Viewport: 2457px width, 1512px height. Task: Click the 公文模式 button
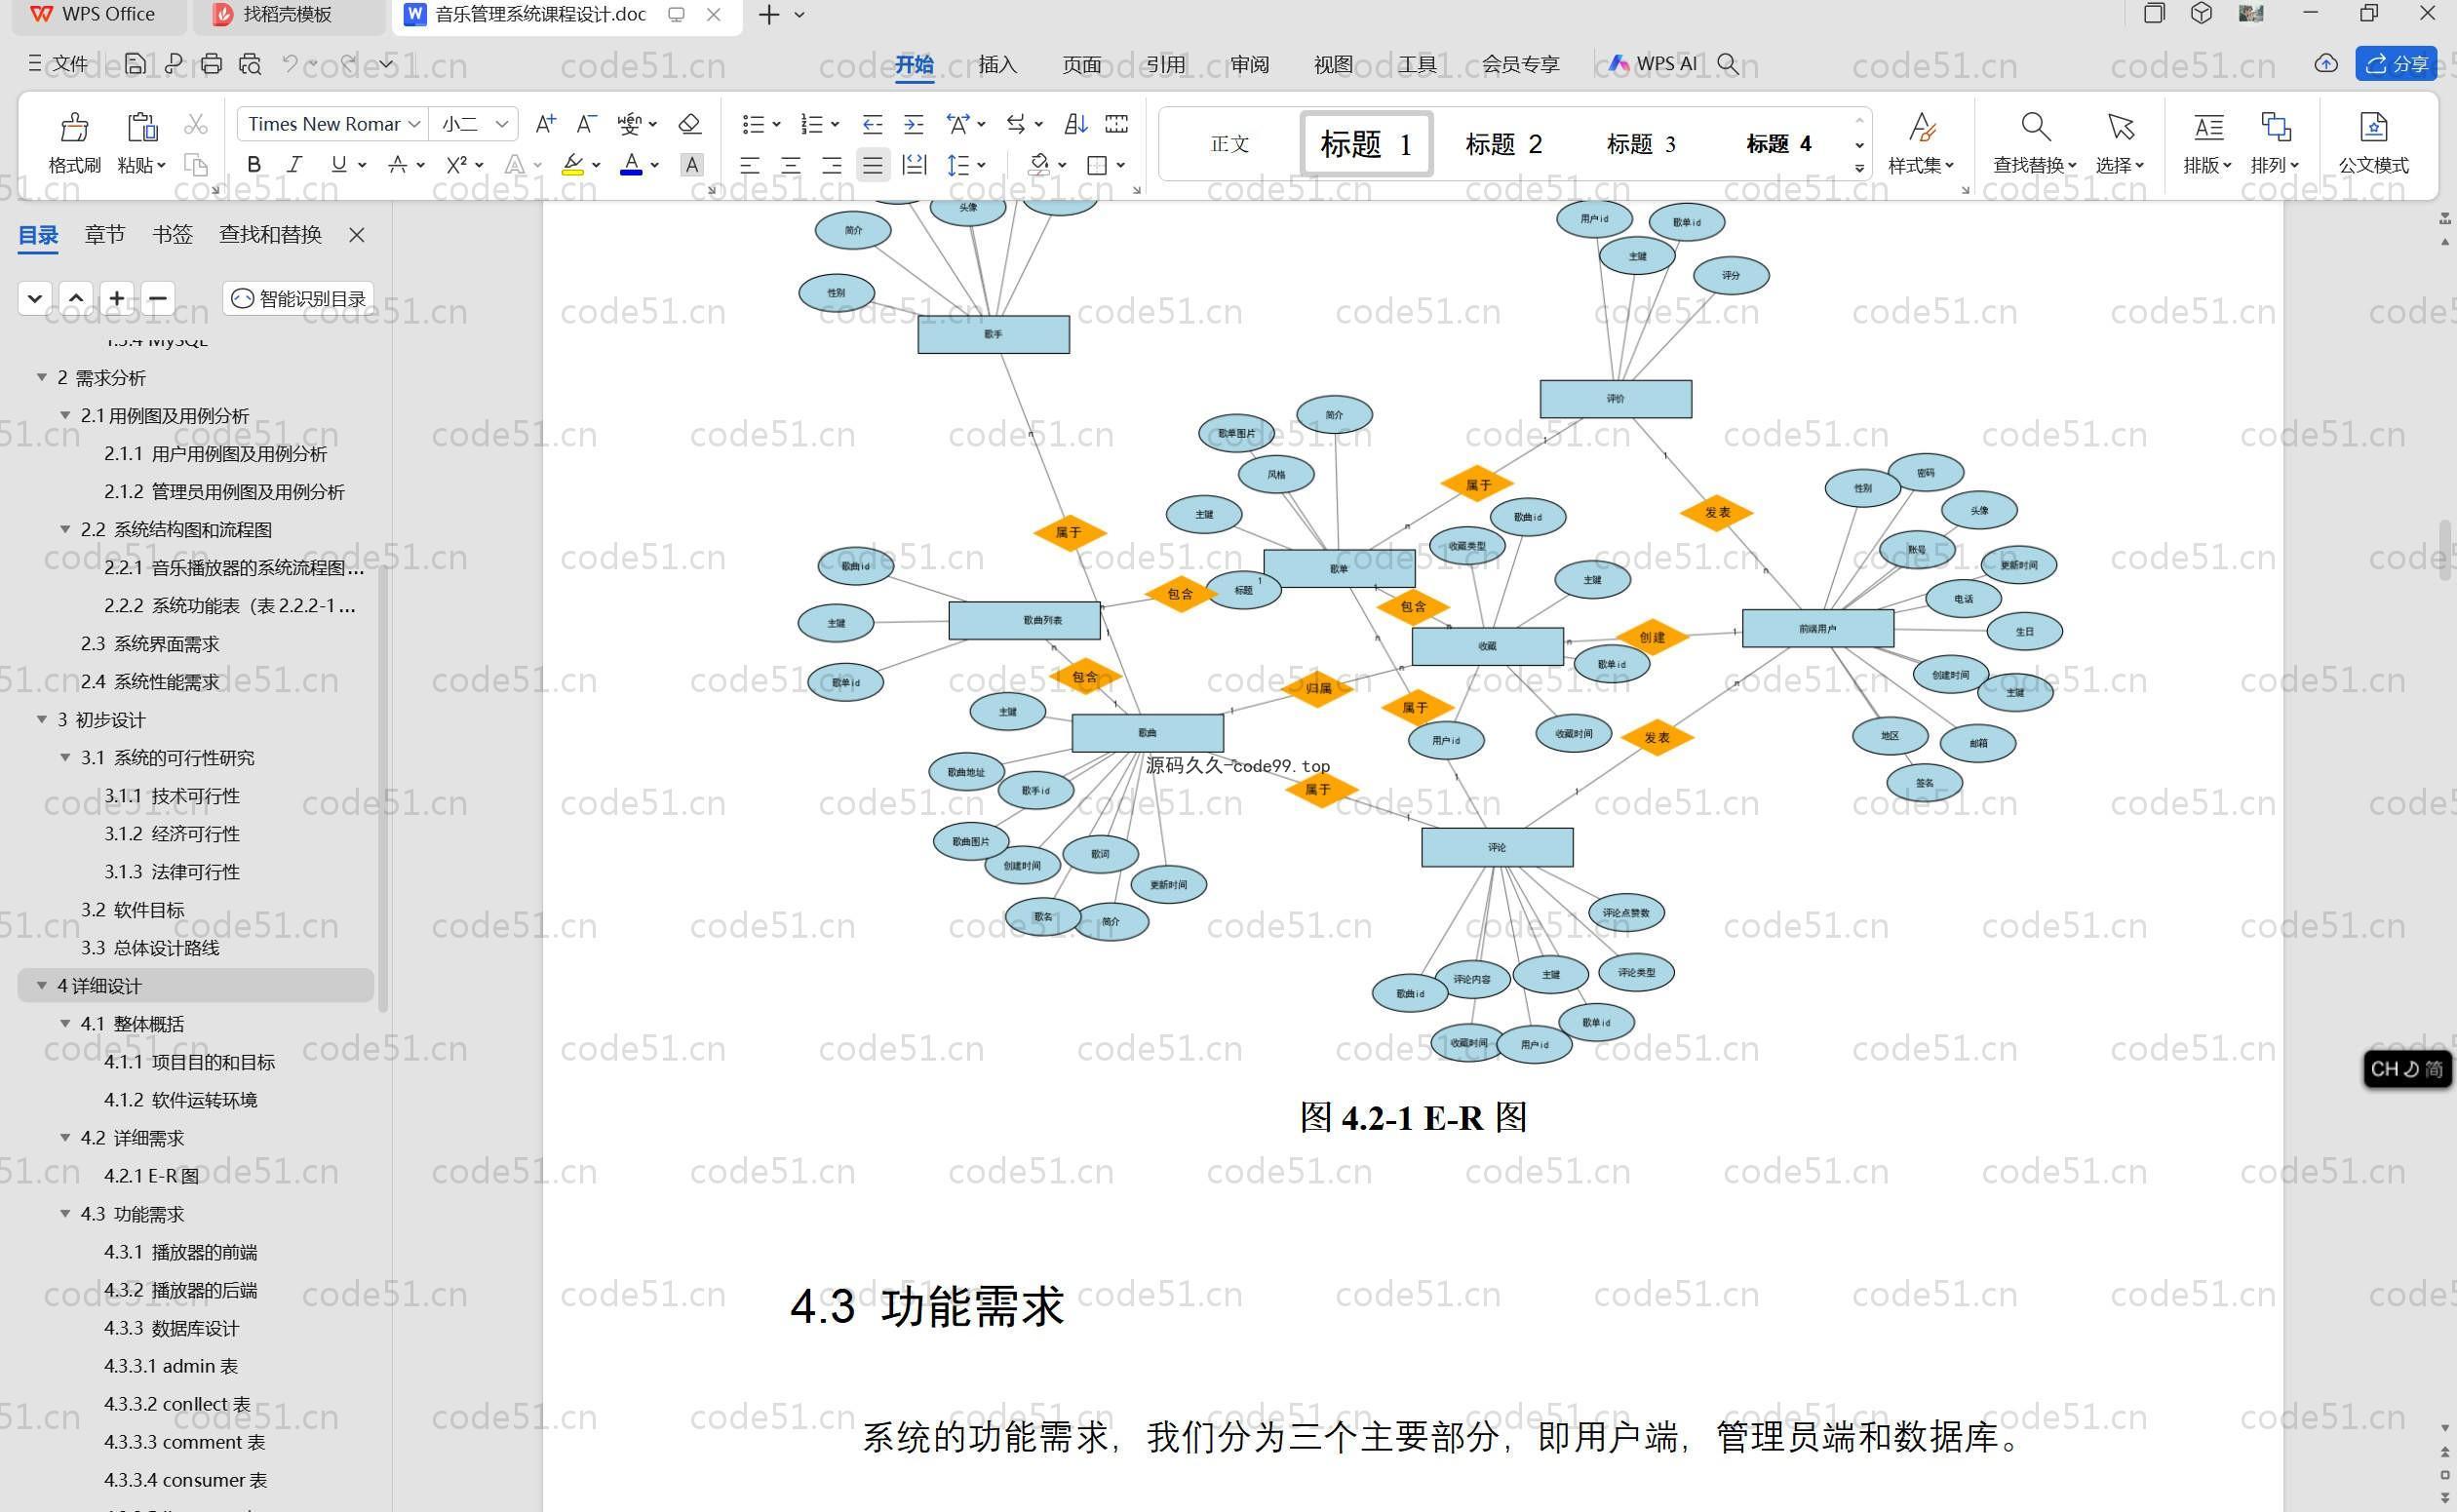coord(2373,142)
